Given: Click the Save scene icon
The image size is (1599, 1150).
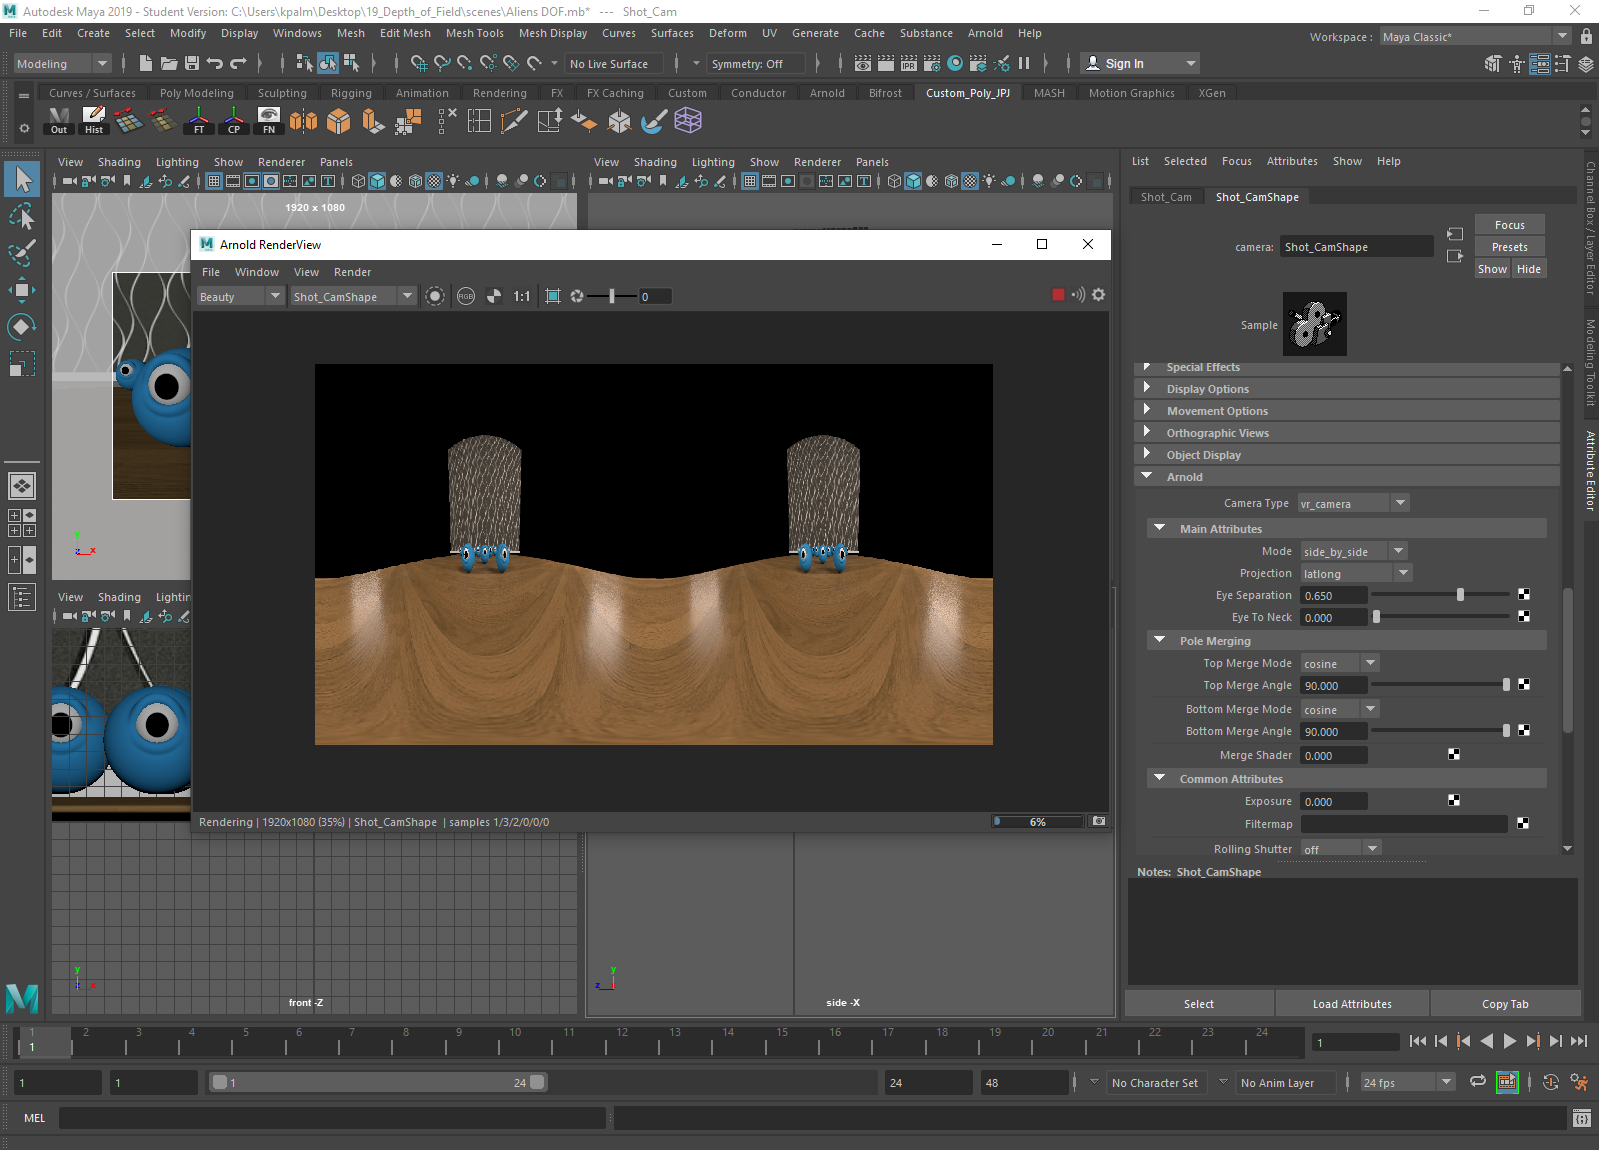Looking at the screenshot, I should coord(192,64).
